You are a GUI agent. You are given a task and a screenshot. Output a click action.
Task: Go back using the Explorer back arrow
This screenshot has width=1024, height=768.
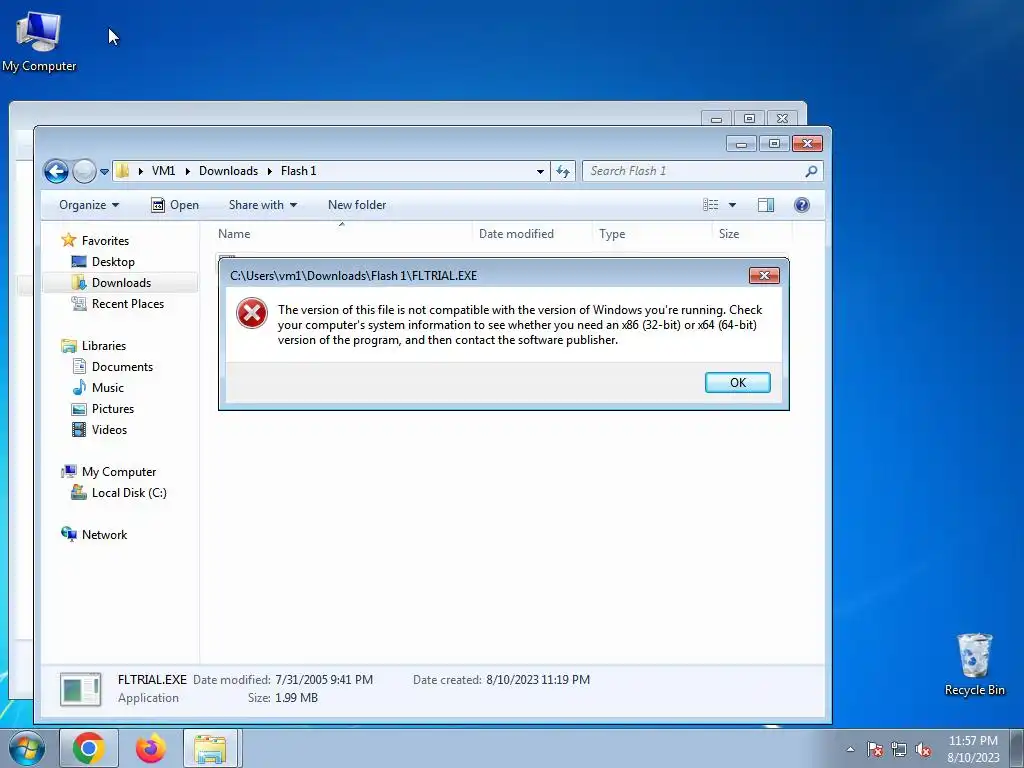click(x=56, y=171)
